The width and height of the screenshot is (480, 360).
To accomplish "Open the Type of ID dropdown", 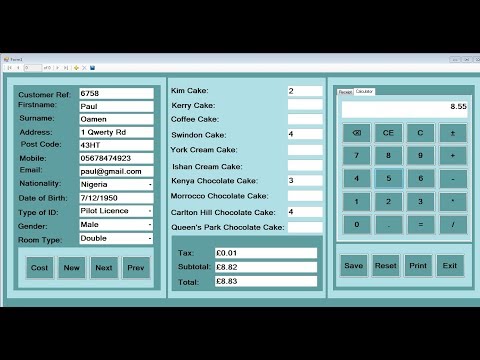I will click(x=150, y=211).
